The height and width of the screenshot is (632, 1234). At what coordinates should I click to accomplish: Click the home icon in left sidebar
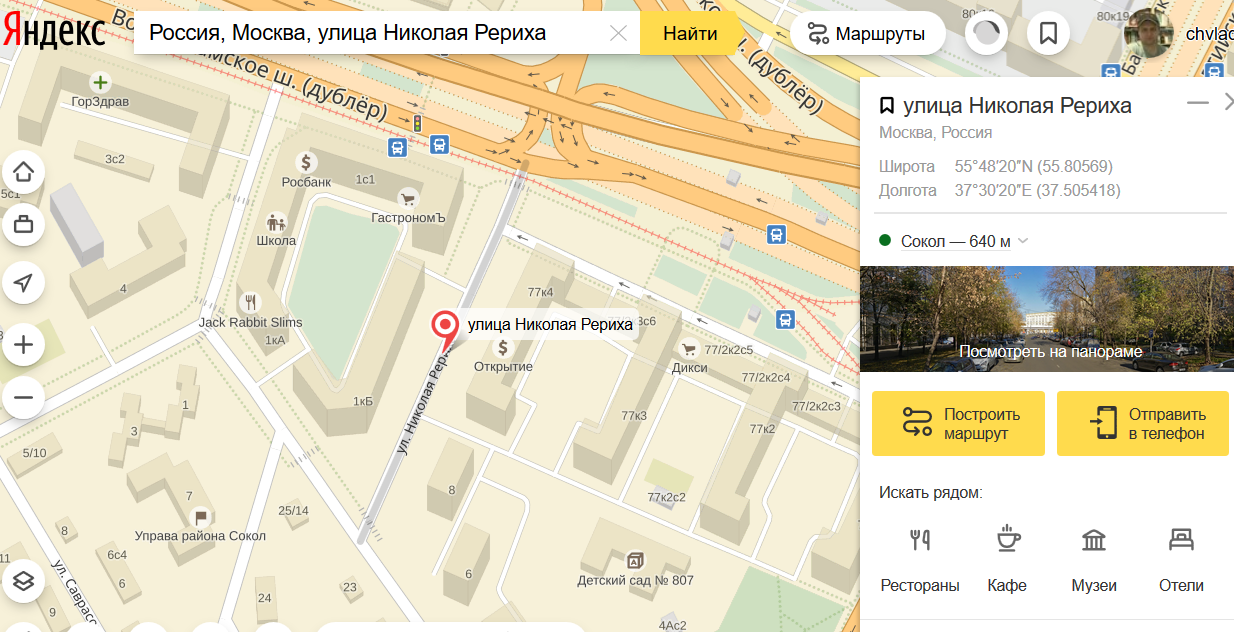coord(24,171)
